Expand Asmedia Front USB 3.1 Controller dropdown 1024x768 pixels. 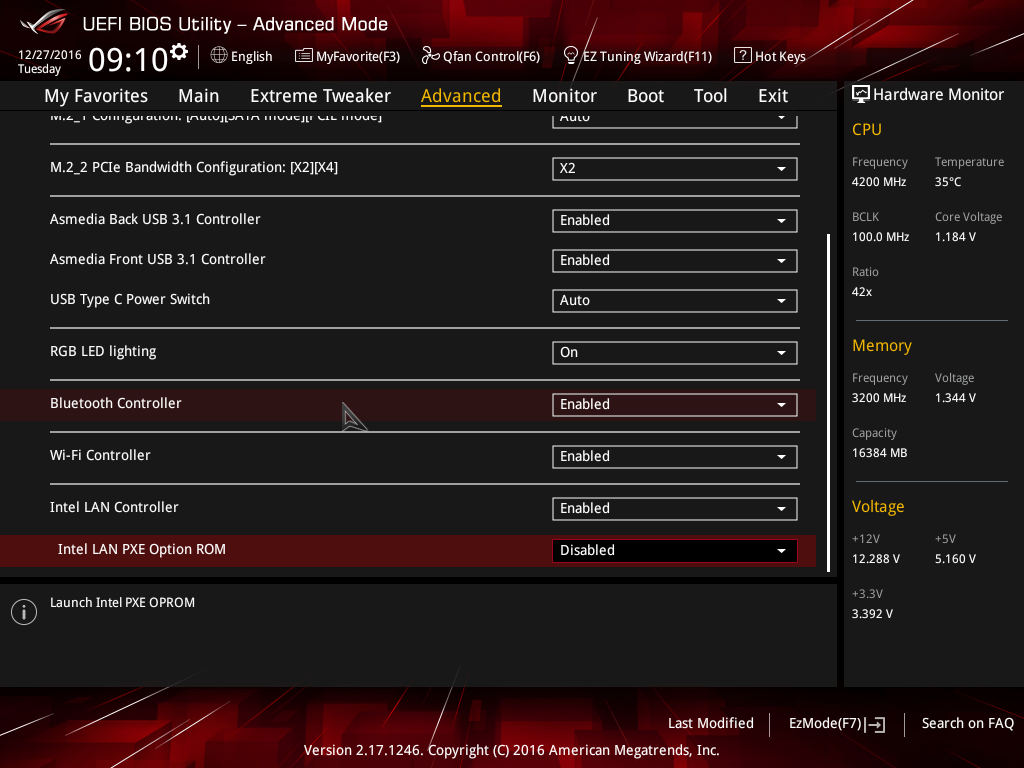point(675,261)
